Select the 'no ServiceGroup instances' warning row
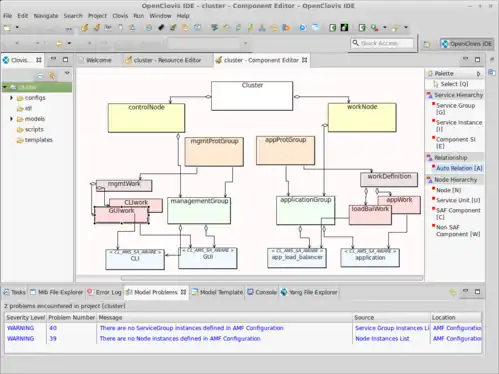This screenshot has height=374, width=499. (243, 328)
